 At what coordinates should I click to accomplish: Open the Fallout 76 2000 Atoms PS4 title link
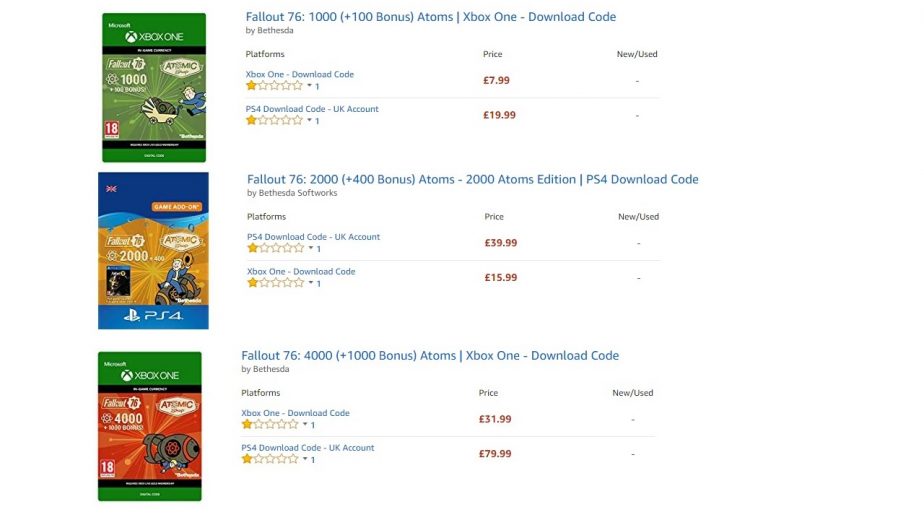click(x=473, y=180)
